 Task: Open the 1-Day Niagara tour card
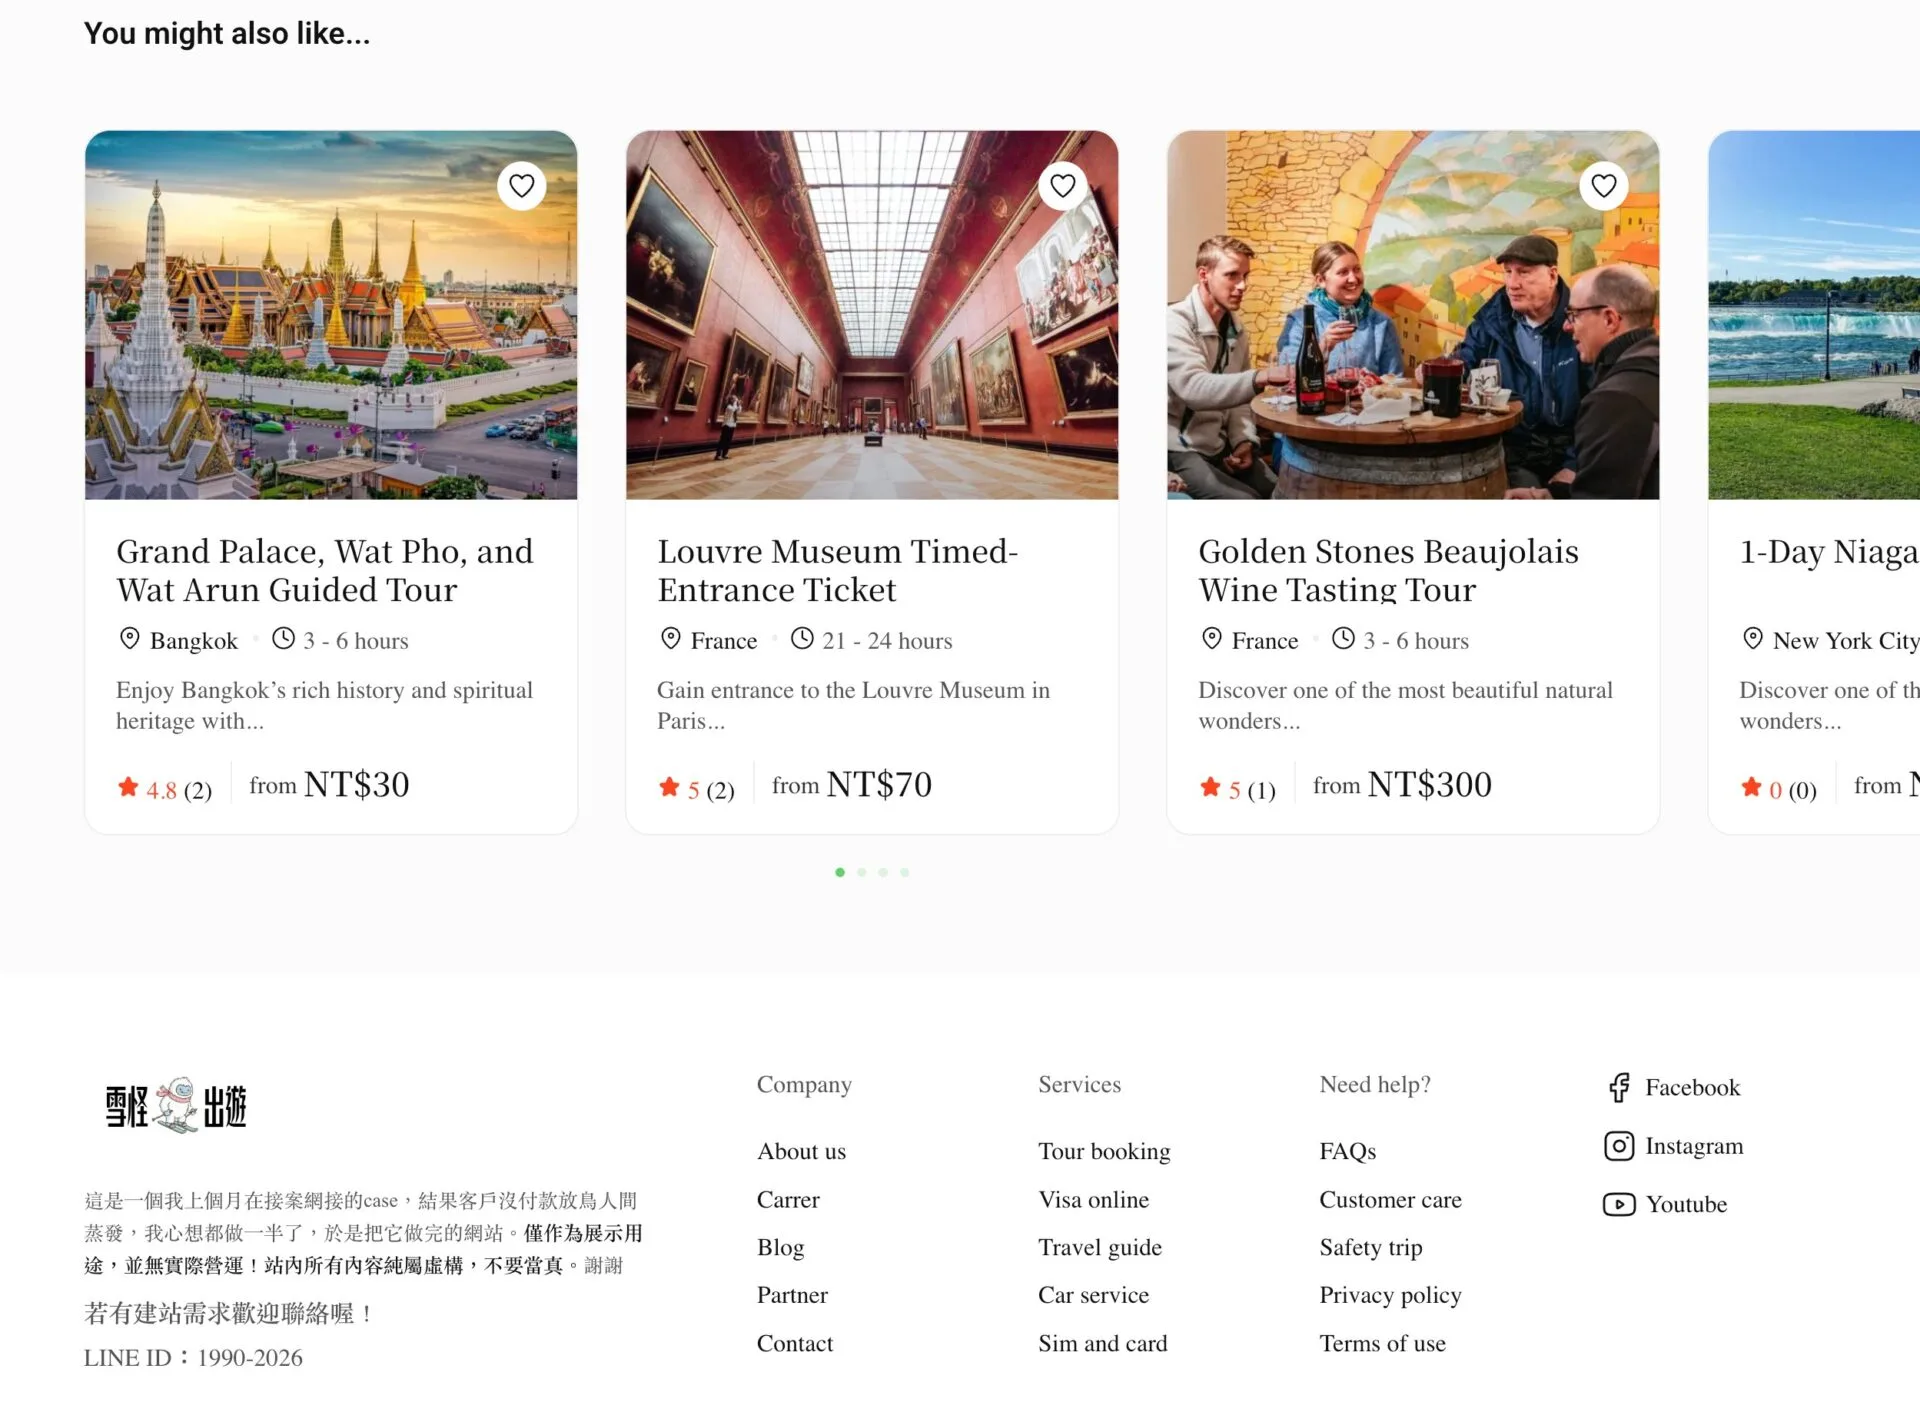[x=1827, y=552]
